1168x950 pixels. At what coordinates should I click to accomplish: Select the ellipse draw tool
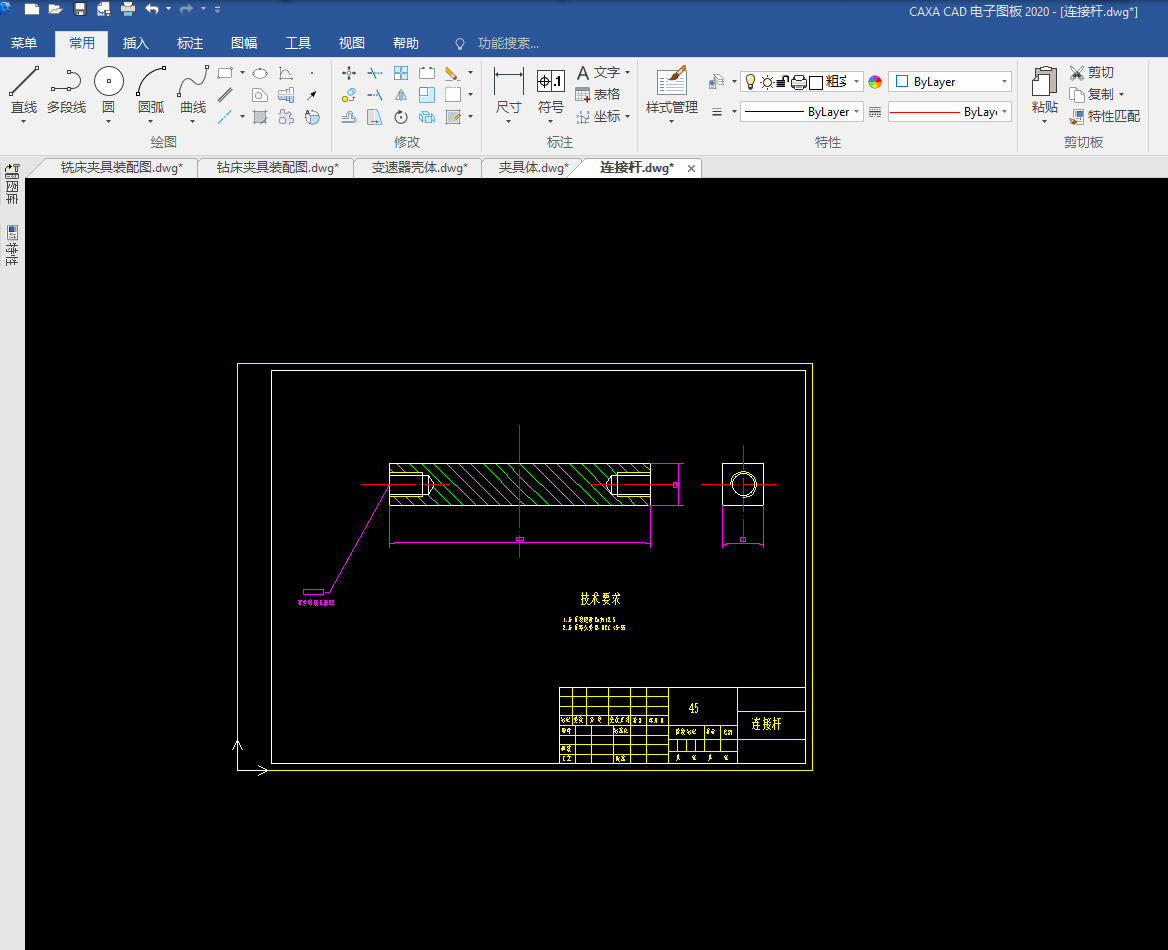259,73
